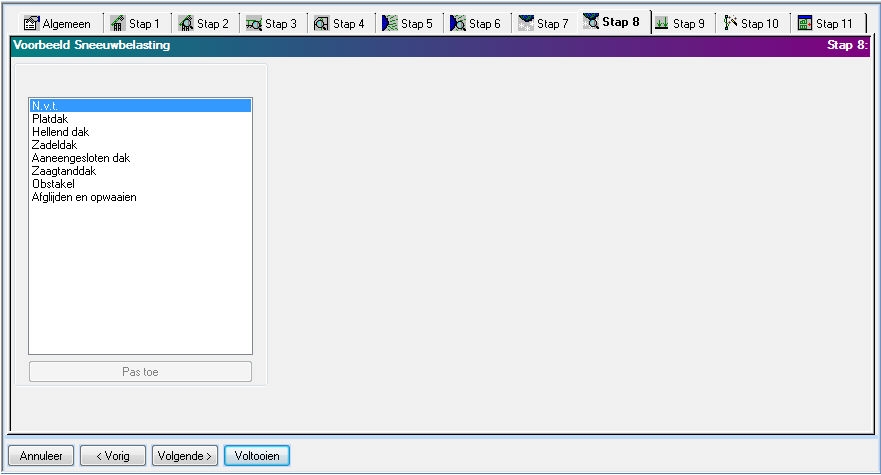The width and height of the screenshot is (881, 475).
Task: Open the Stap 1 tab label
Action: 144,24
